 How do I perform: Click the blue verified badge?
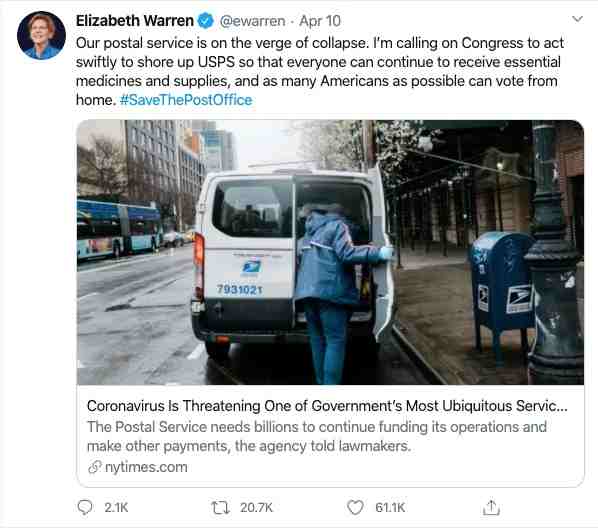206,21
